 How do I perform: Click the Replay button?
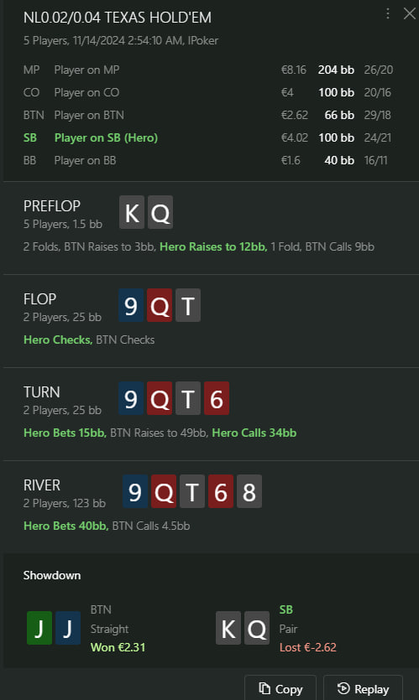(x=363, y=689)
